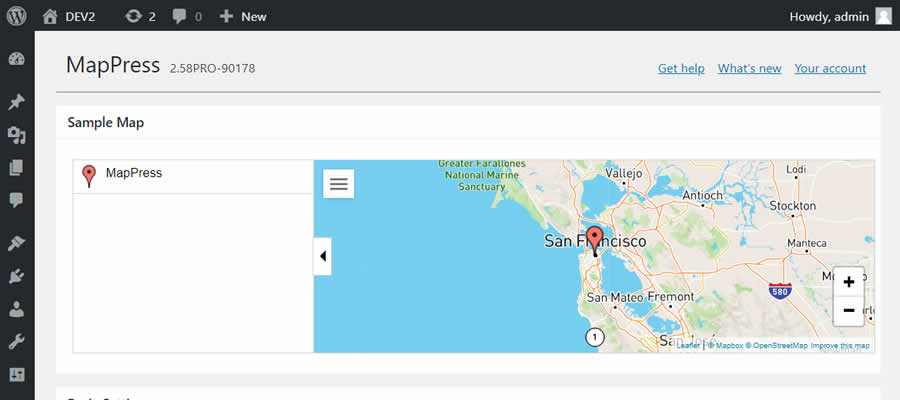Screen dimensions: 900x400
Task: Click the San Mateo map label
Action: 615,297
